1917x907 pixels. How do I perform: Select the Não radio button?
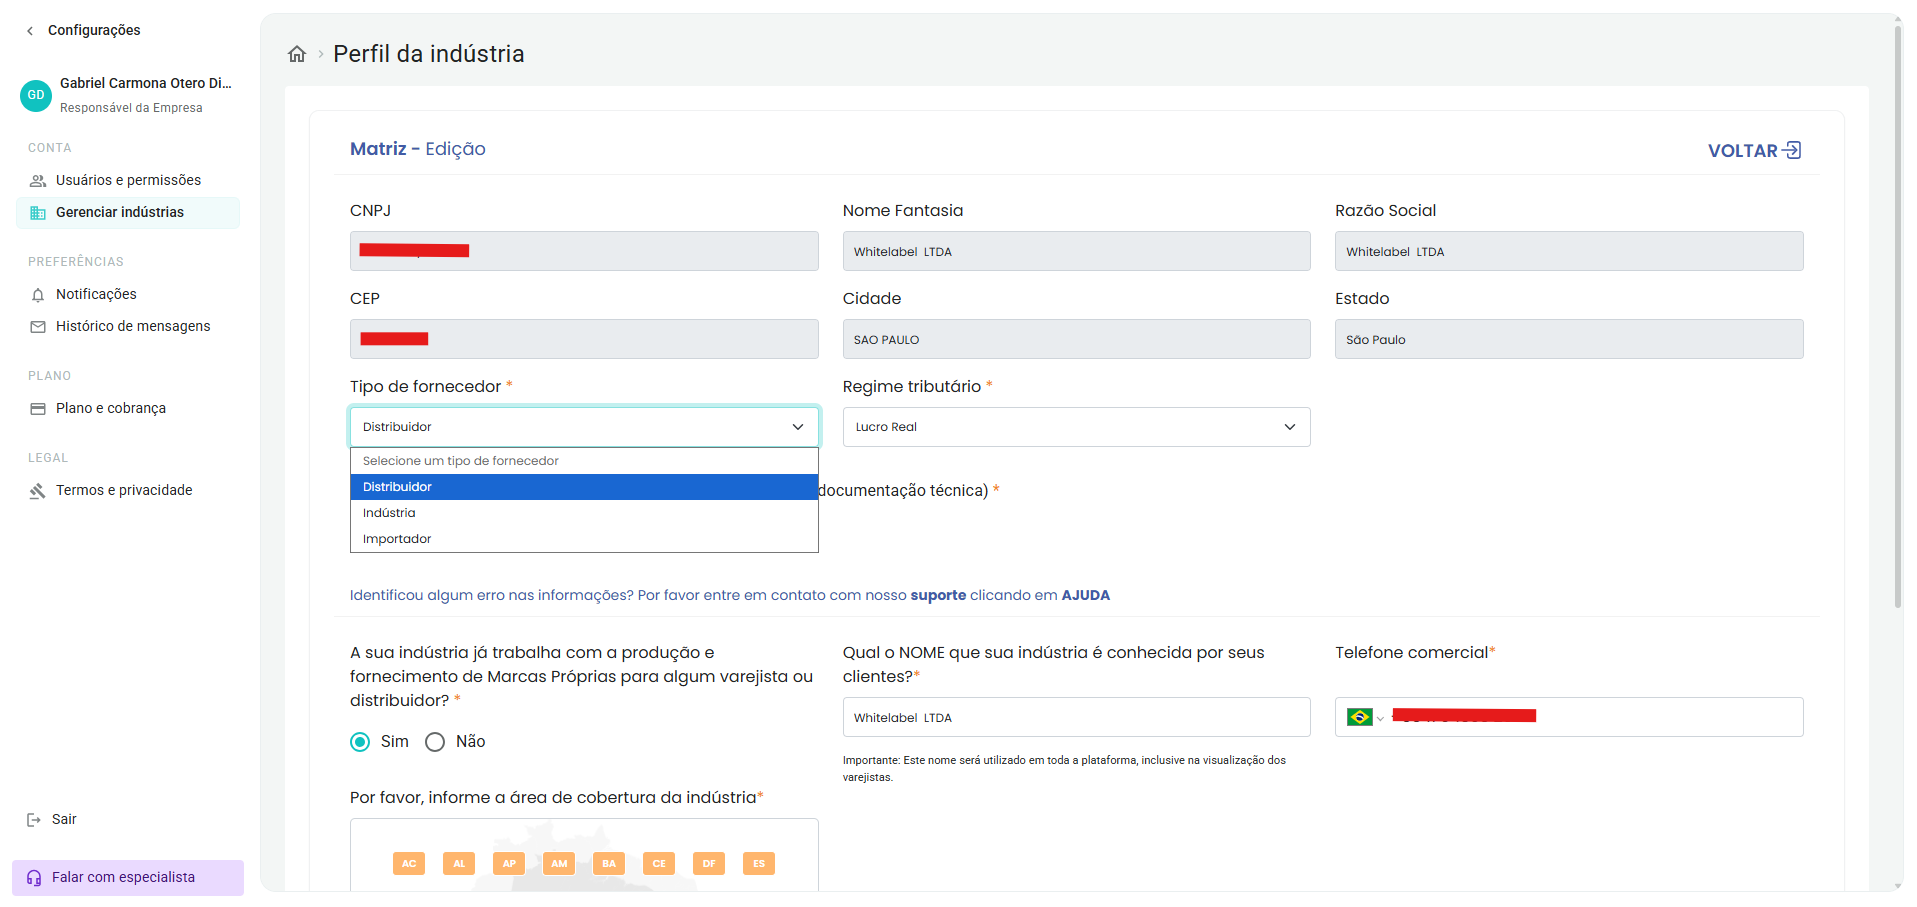pyautogui.click(x=435, y=742)
